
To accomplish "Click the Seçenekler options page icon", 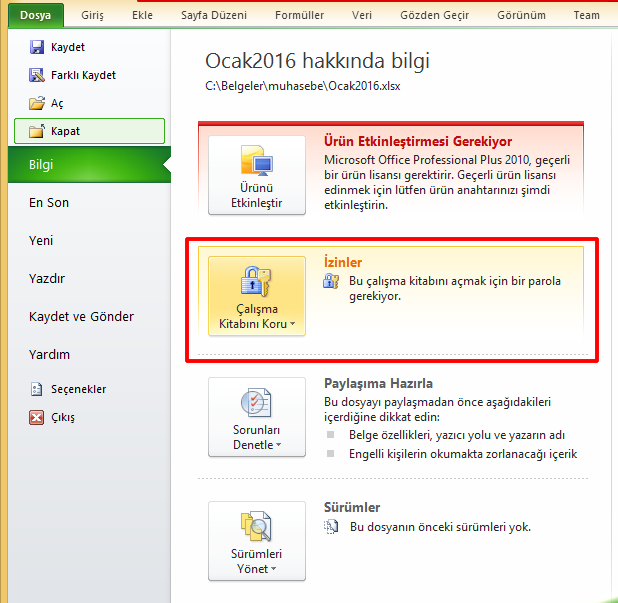I will 37,389.
